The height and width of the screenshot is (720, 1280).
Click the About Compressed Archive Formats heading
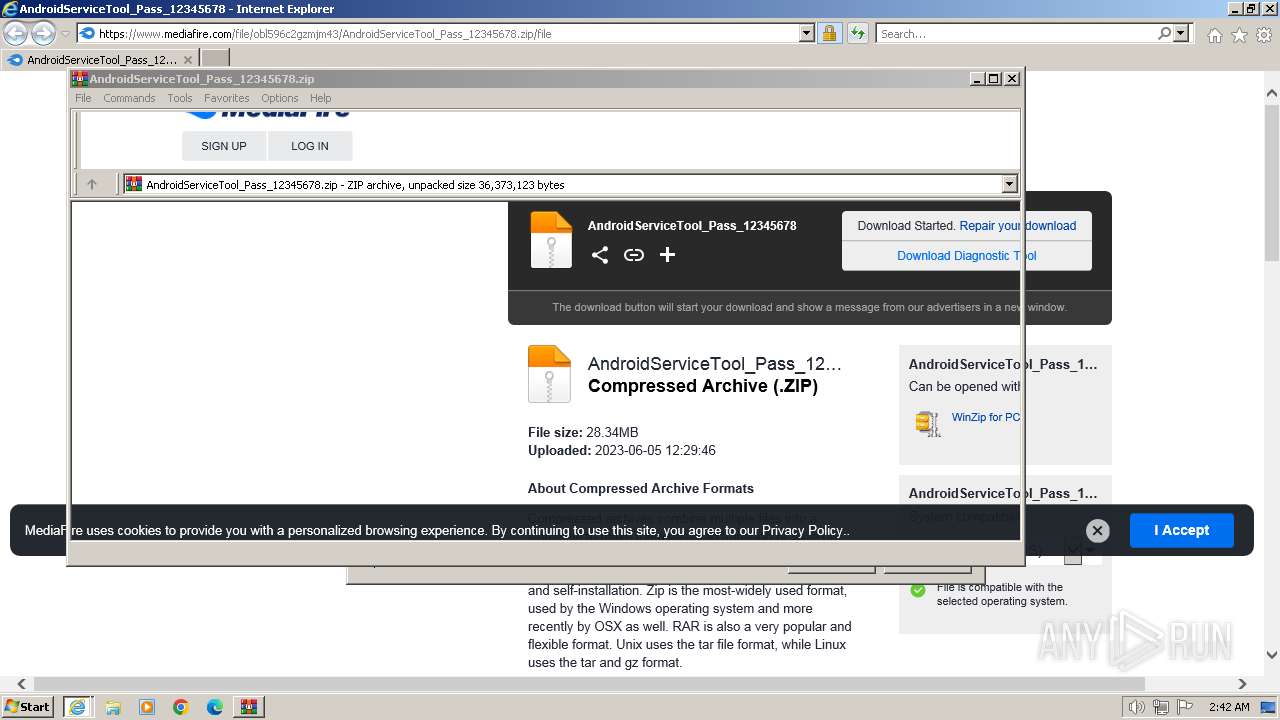[x=641, y=489]
